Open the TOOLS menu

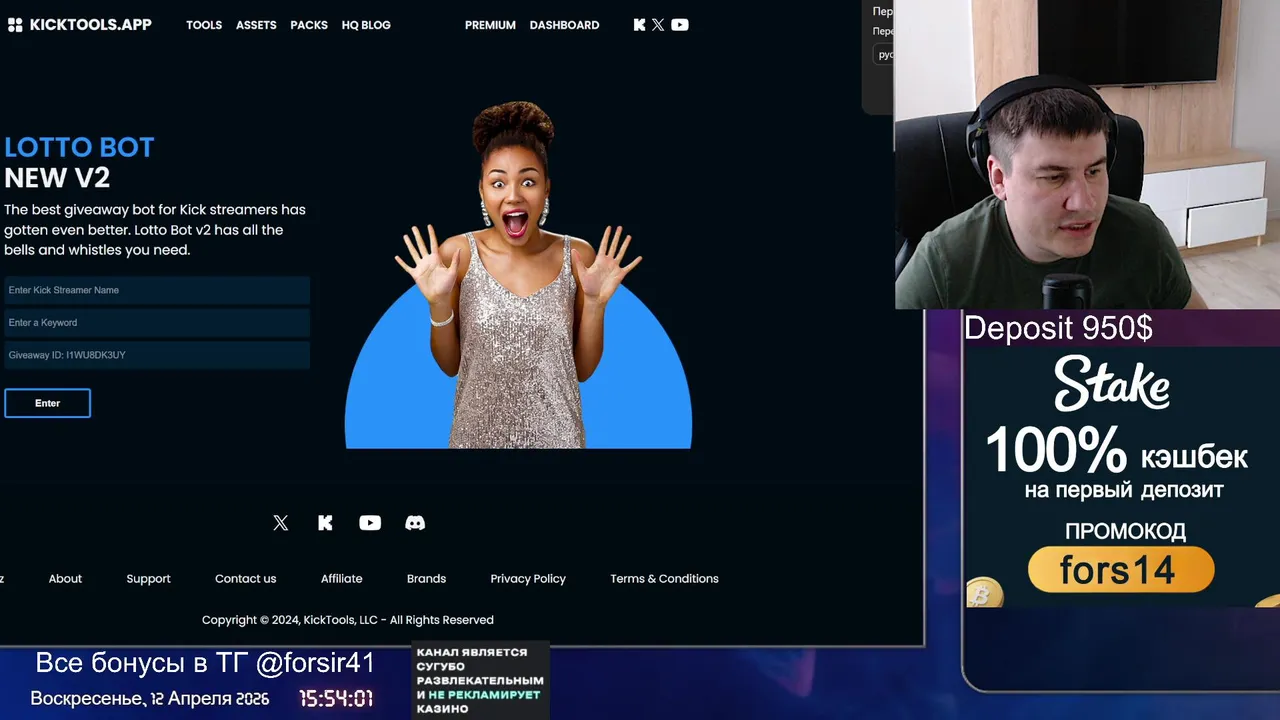(204, 25)
